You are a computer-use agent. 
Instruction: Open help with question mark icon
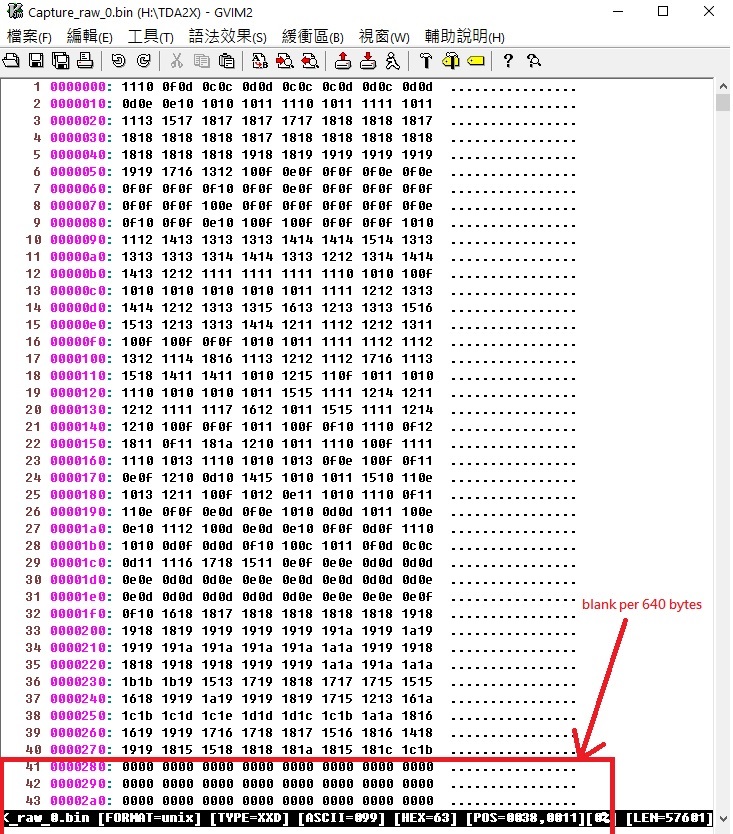[x=508, y=61]
